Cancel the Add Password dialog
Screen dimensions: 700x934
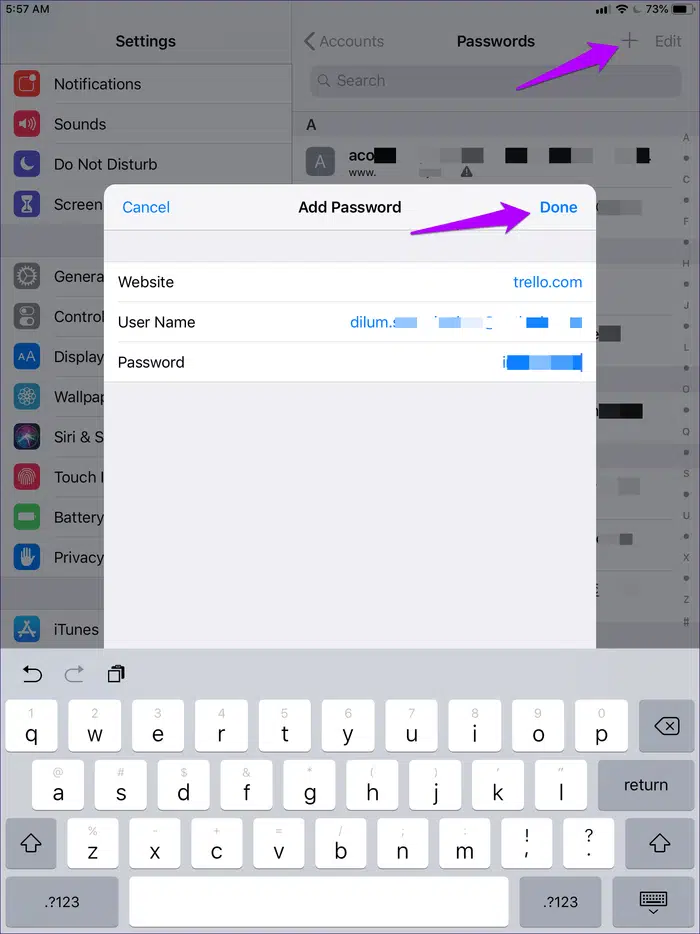tap(146, 207)
